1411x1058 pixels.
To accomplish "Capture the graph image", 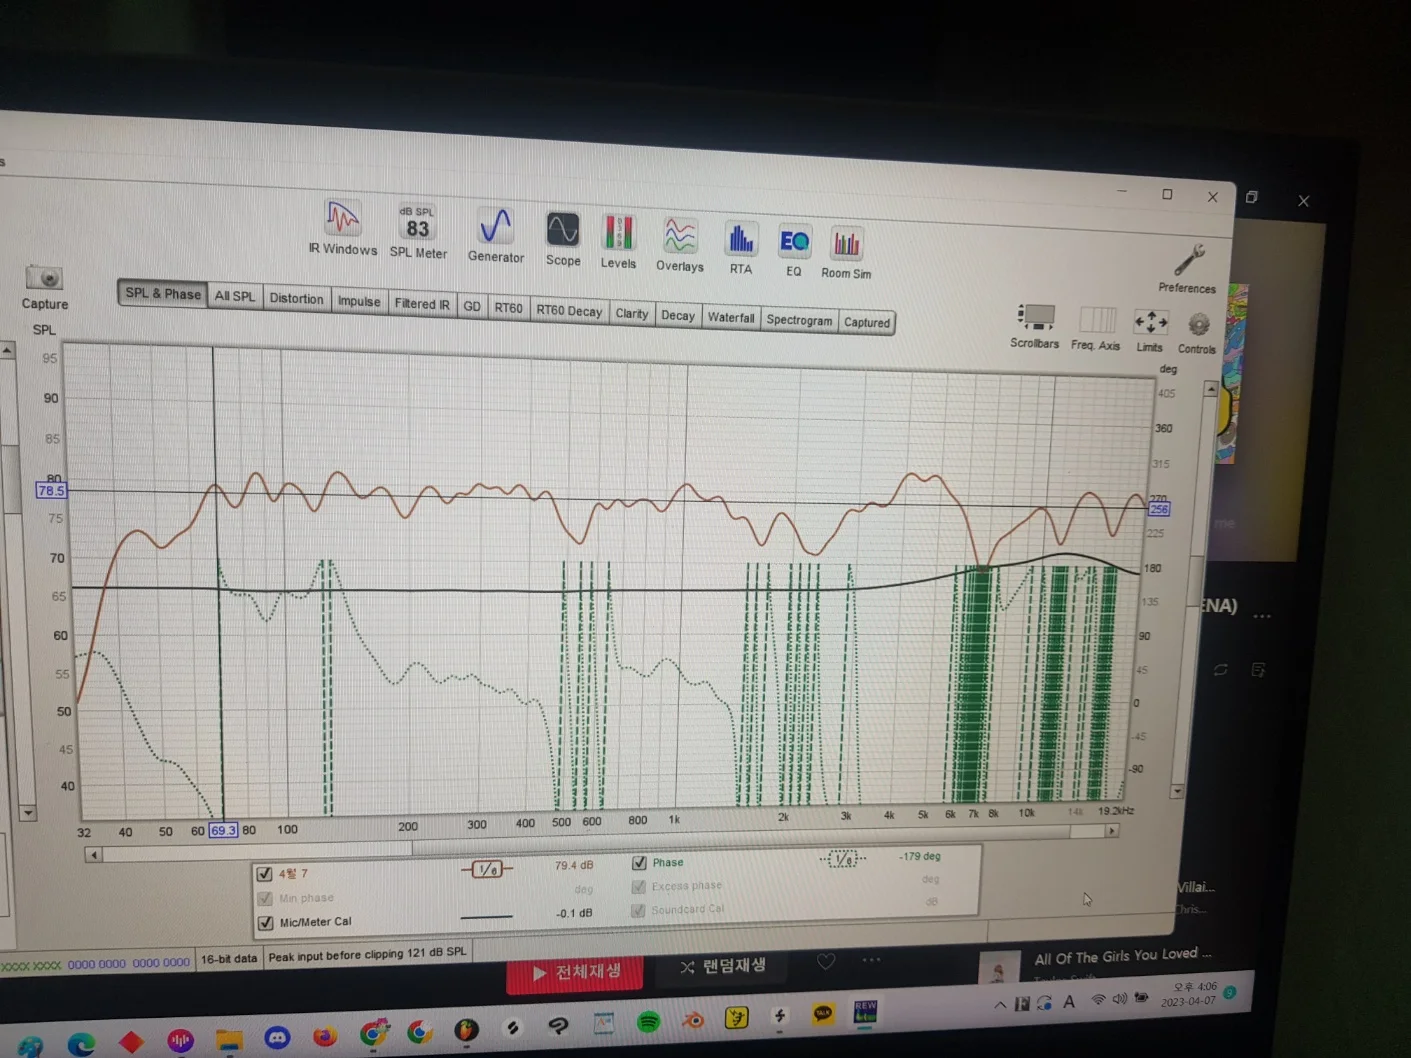I will [x=45, y=287].
